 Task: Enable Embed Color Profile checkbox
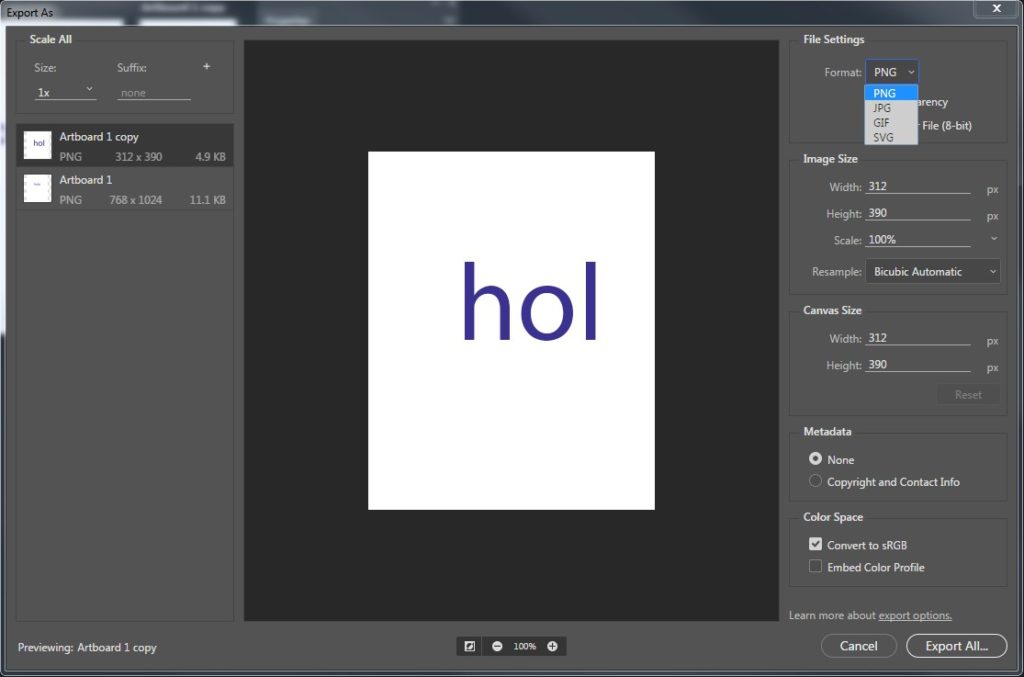pyautogui.click(x=815, y=567)
